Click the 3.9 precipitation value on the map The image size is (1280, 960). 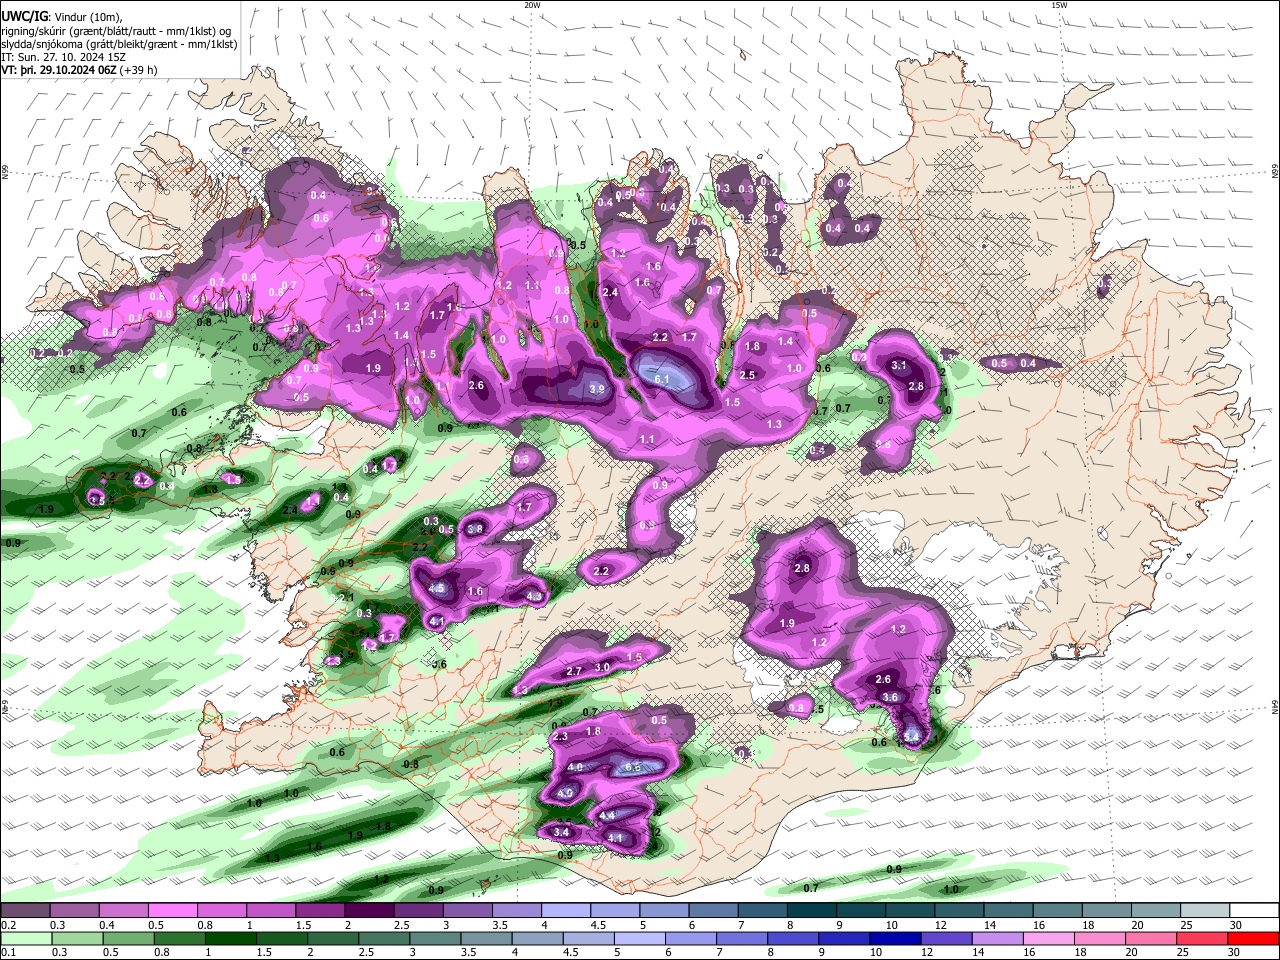pyautogui.click(x=597, y=389)
